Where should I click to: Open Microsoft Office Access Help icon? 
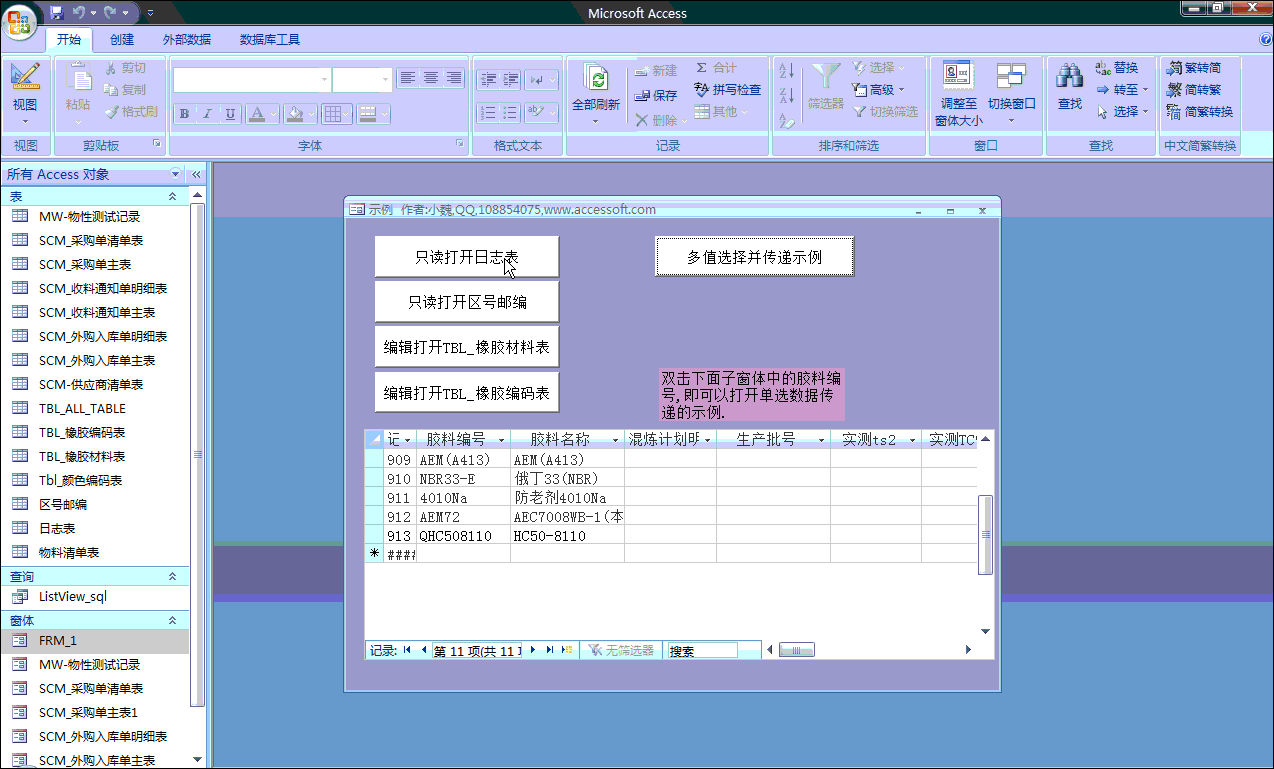[1265, 39]
